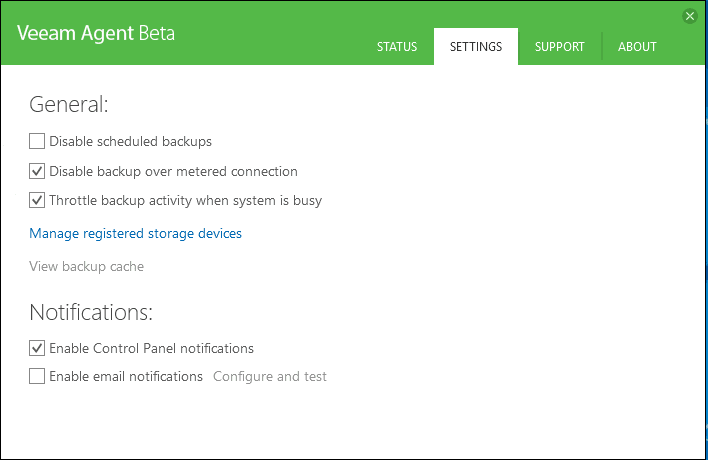Open Configure and test email settings

(x=269, y=377)
